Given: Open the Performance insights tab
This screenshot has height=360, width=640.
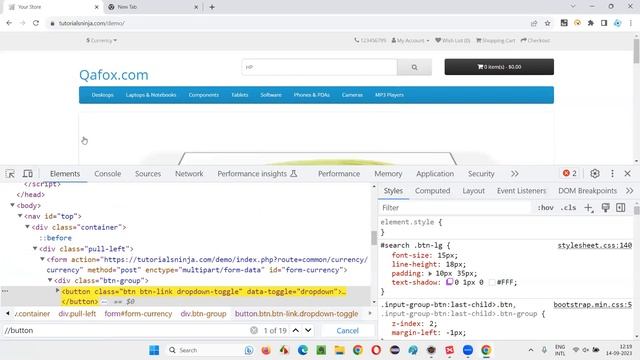Looking at the screenshot, I should [x=257, y=173].
